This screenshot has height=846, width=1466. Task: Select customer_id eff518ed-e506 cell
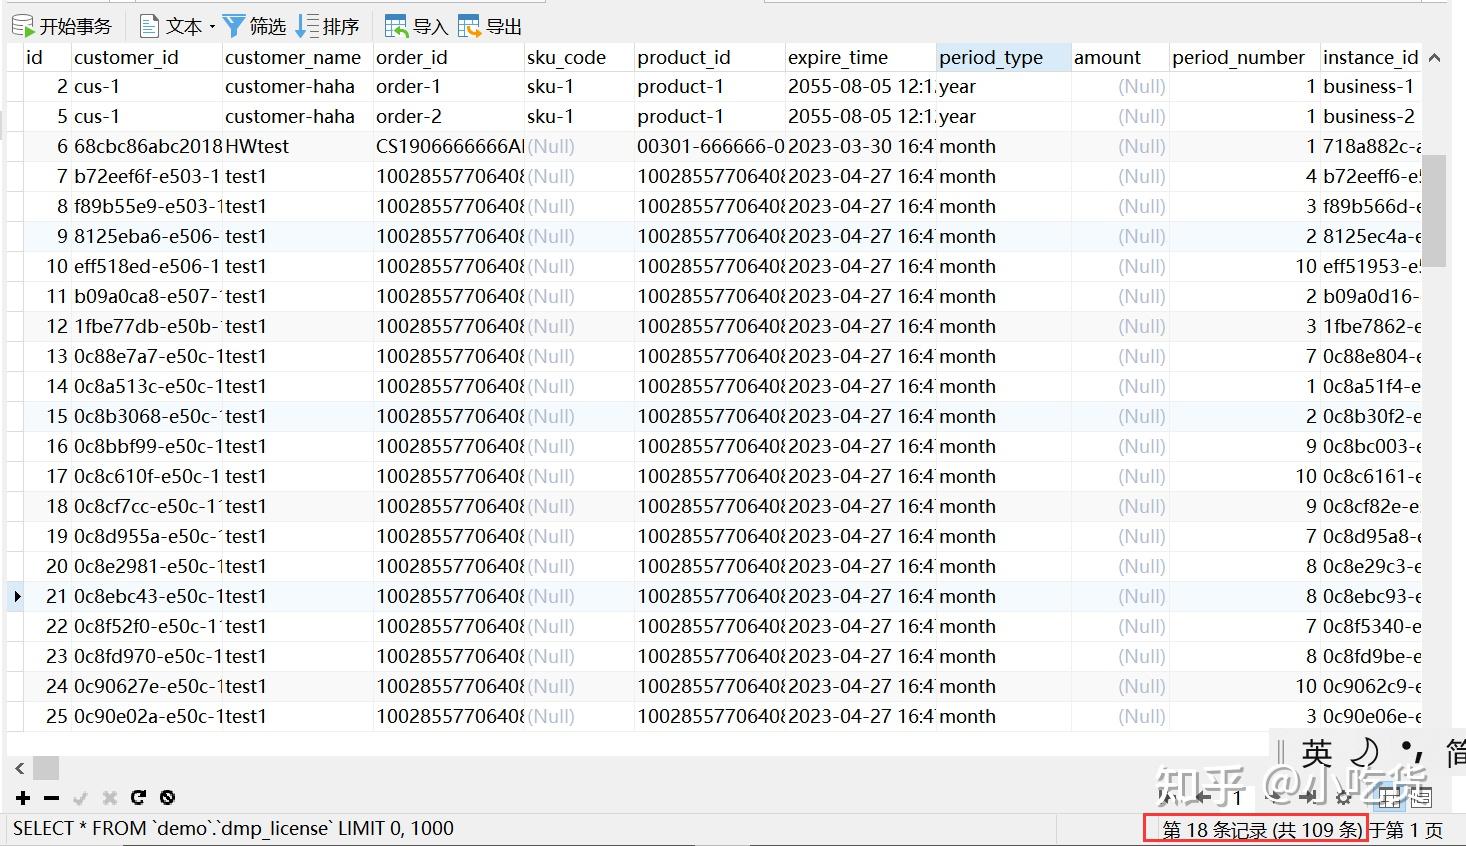coord(147,266)
